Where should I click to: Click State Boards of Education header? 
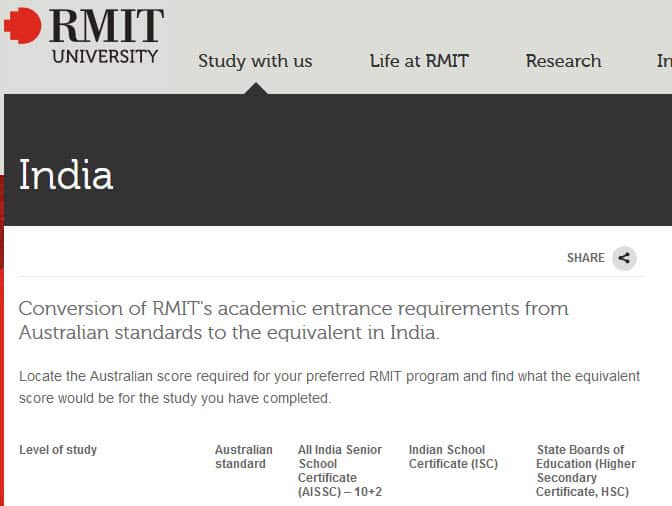(x=586, y=470)
